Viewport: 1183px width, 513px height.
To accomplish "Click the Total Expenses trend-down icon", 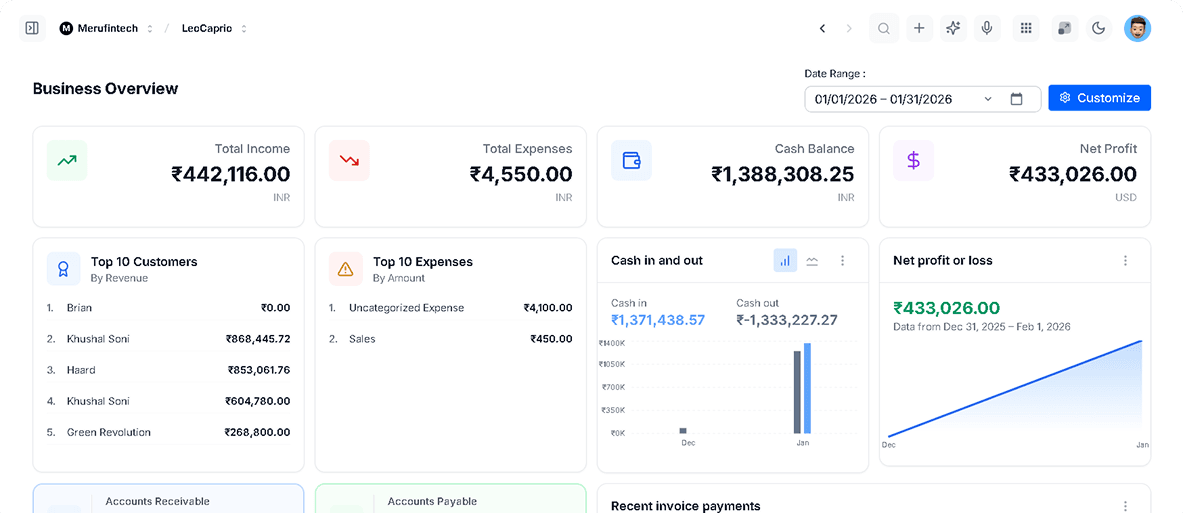I will click(349, 160).
